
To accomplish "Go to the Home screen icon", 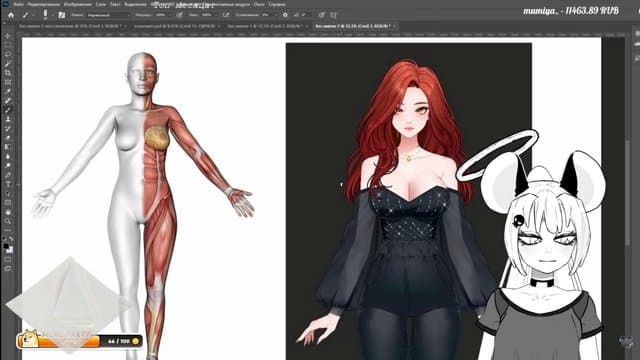I will click(x=11, y=15).
